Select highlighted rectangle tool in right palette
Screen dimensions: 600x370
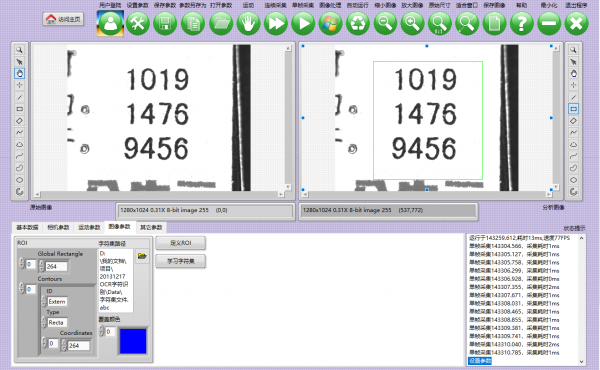click(x=573, y=109)
